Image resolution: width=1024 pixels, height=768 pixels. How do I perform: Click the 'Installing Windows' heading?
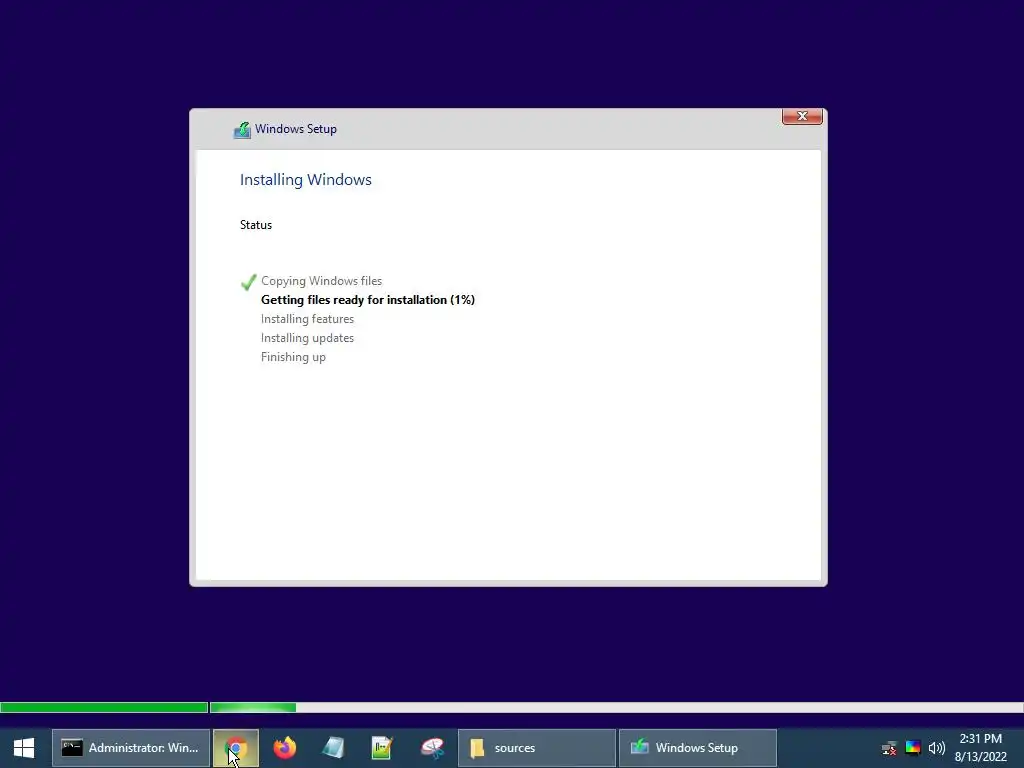click(x=306, y=180)
